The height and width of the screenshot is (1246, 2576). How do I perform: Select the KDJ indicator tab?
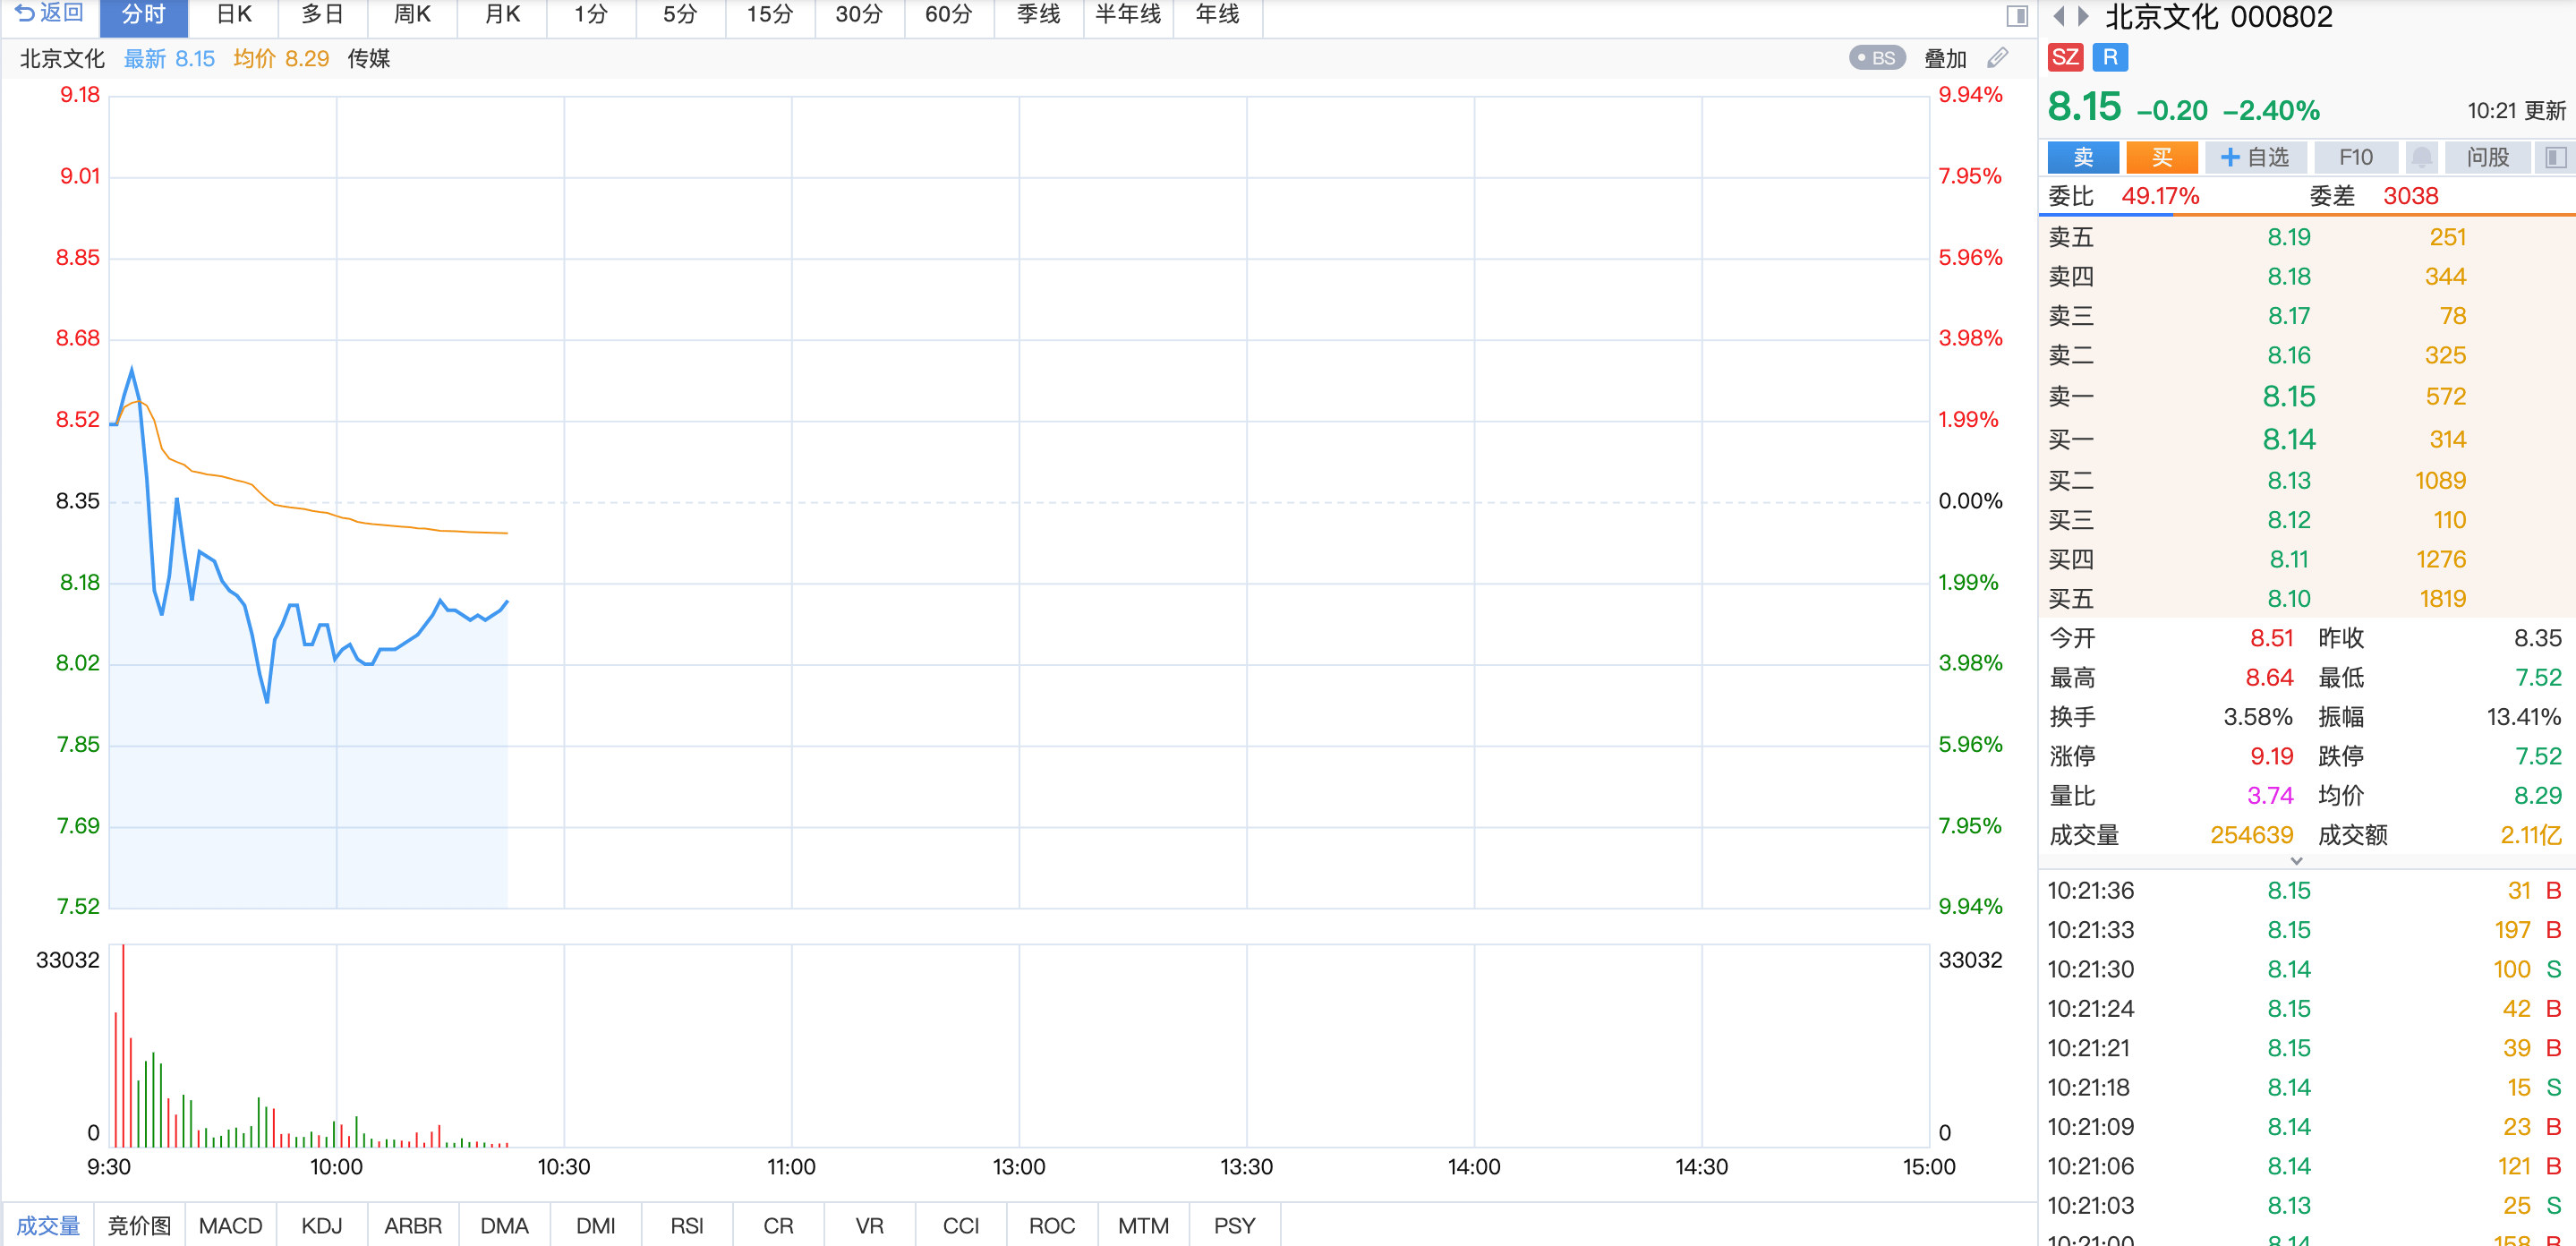point(321,1225)
